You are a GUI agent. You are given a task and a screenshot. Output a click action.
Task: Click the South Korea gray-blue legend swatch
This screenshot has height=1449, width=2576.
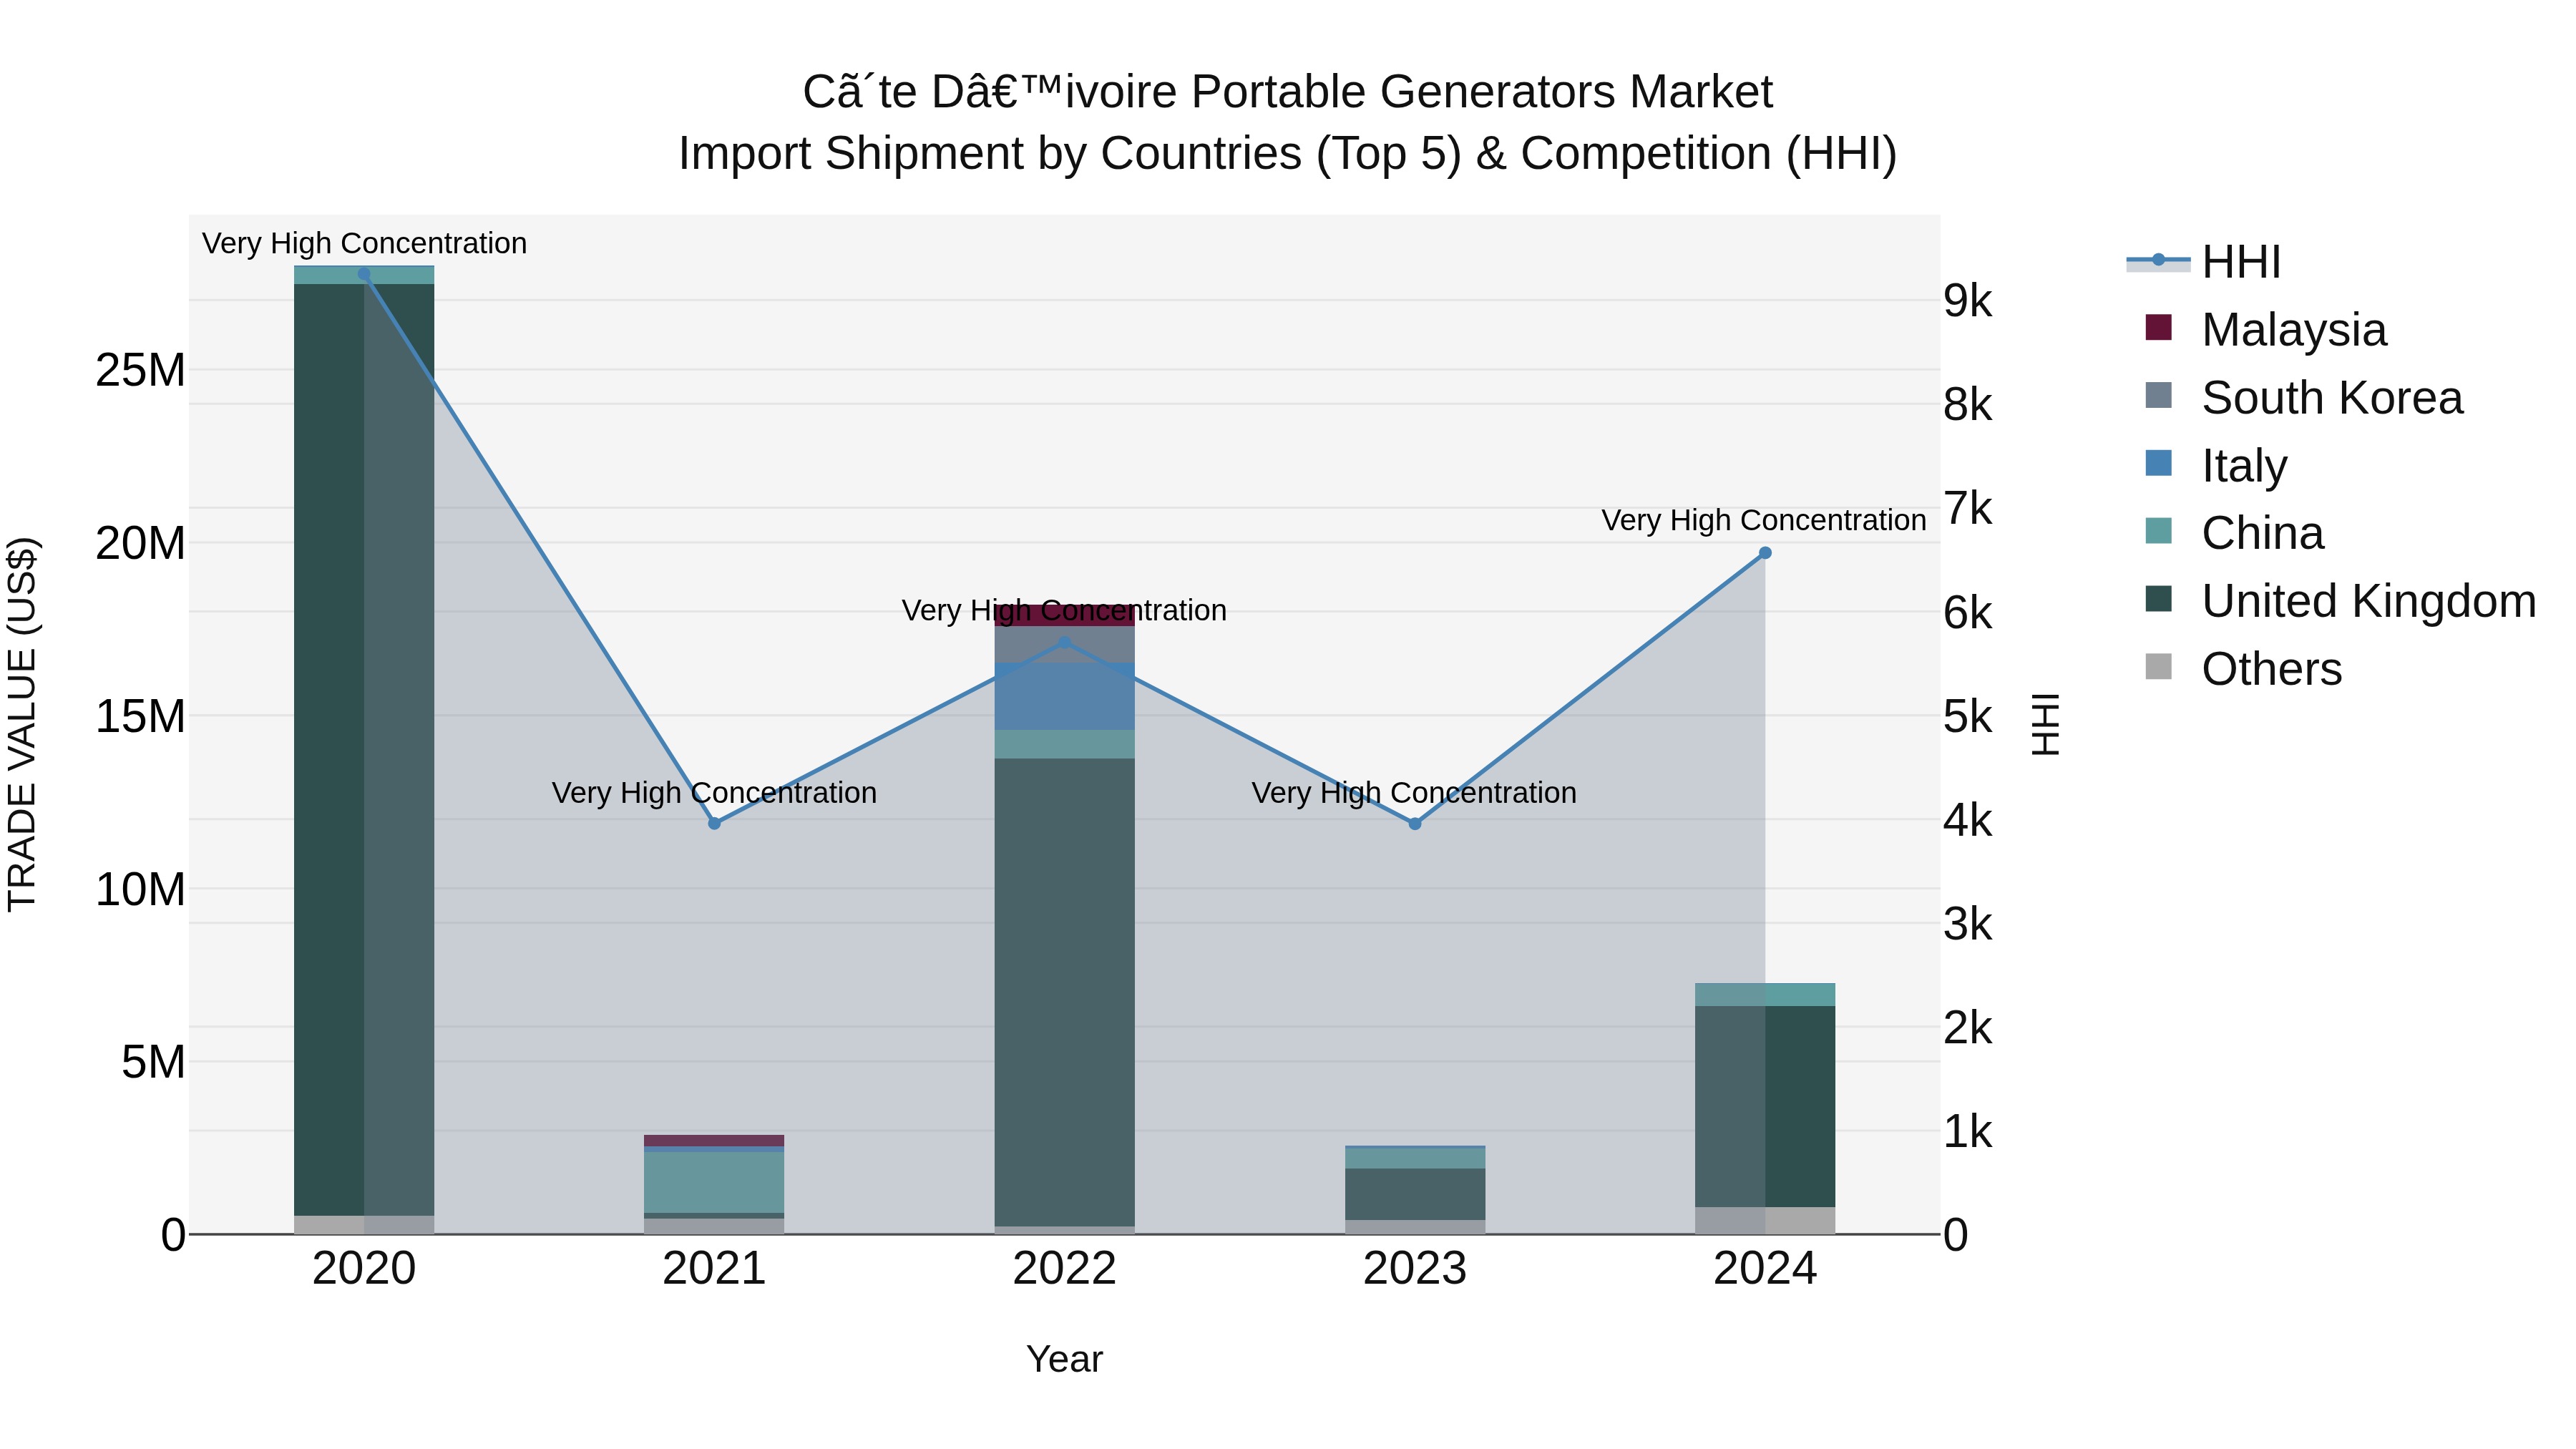[x=2159, y=395]
